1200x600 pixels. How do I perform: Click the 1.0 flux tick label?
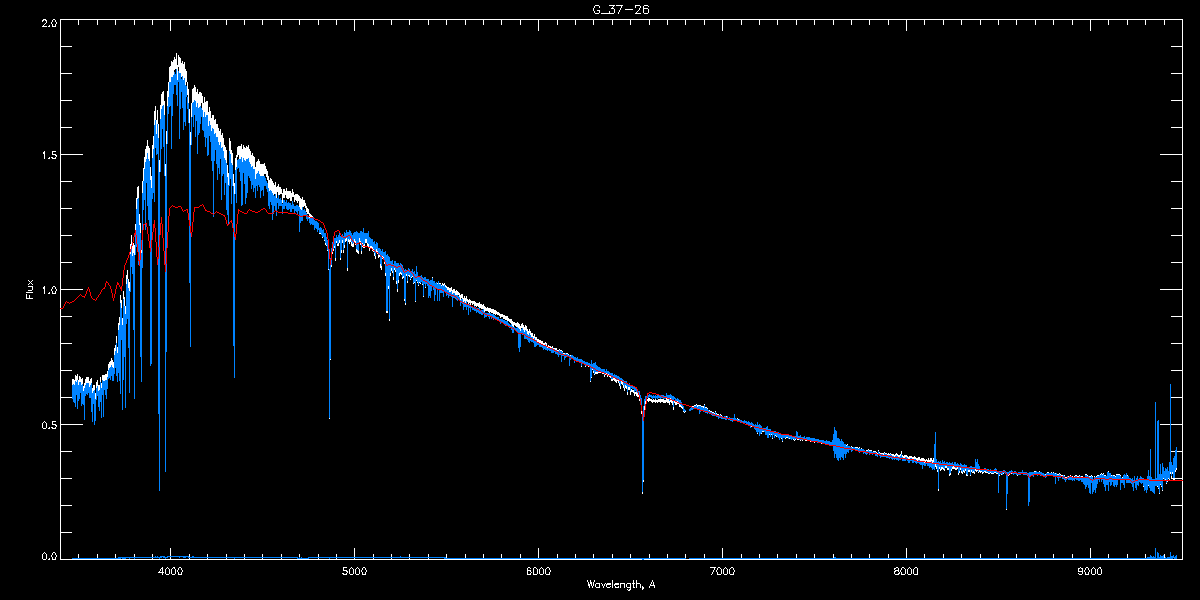(x=48, y=289)
